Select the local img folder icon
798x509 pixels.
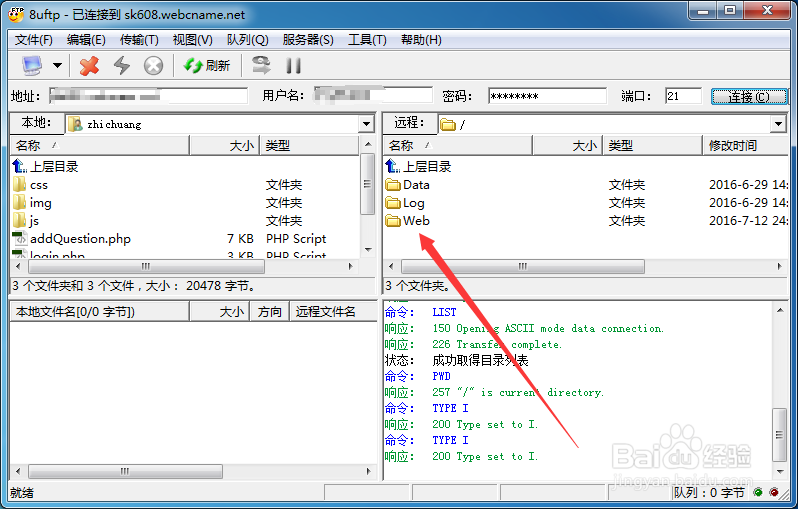coord(19,203)
